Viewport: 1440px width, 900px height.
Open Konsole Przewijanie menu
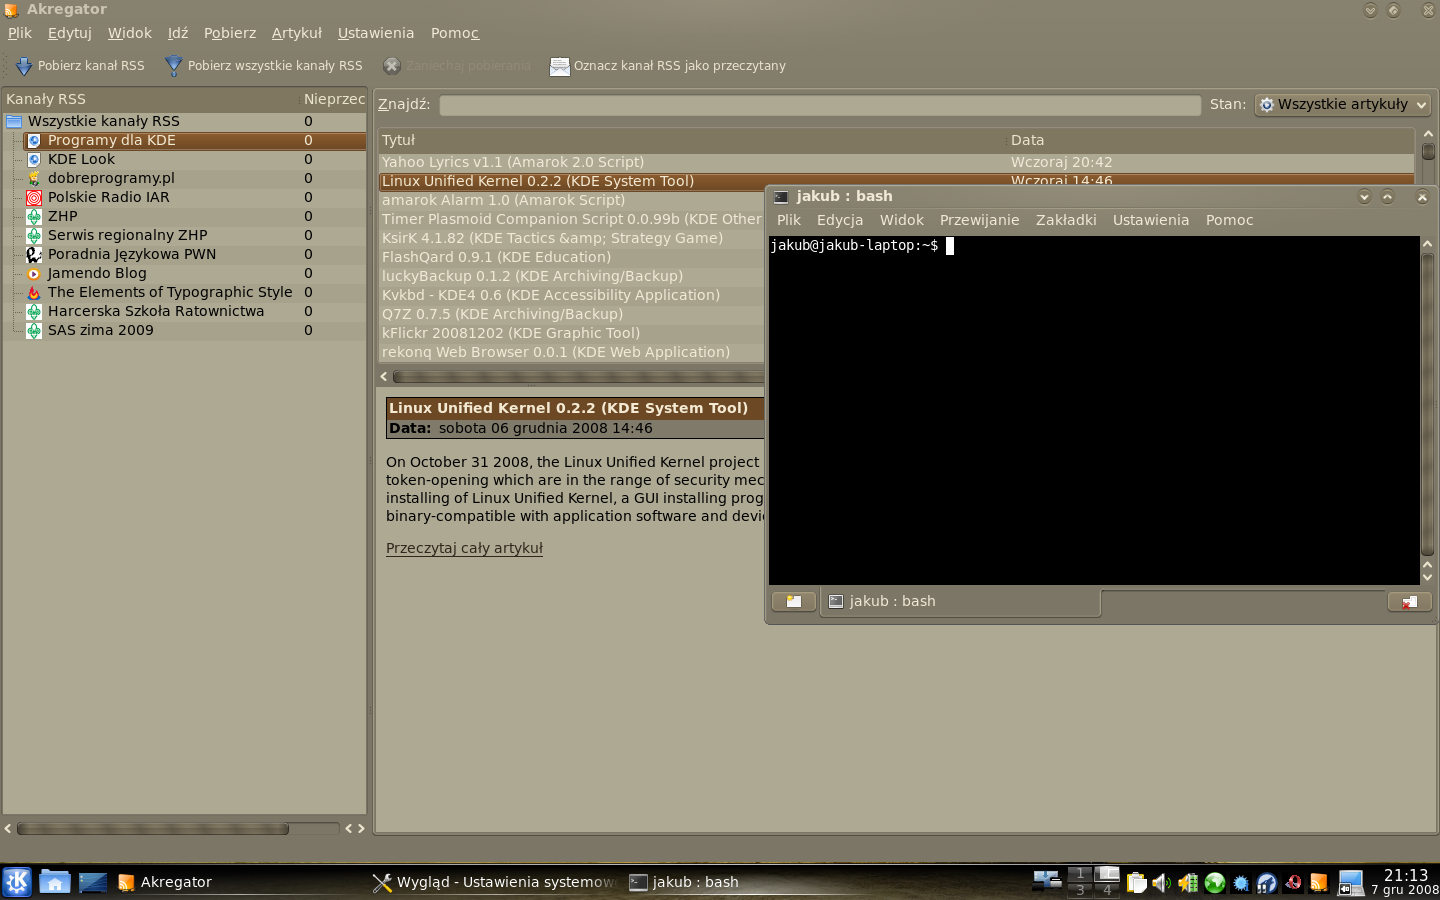tap(980, 220)
